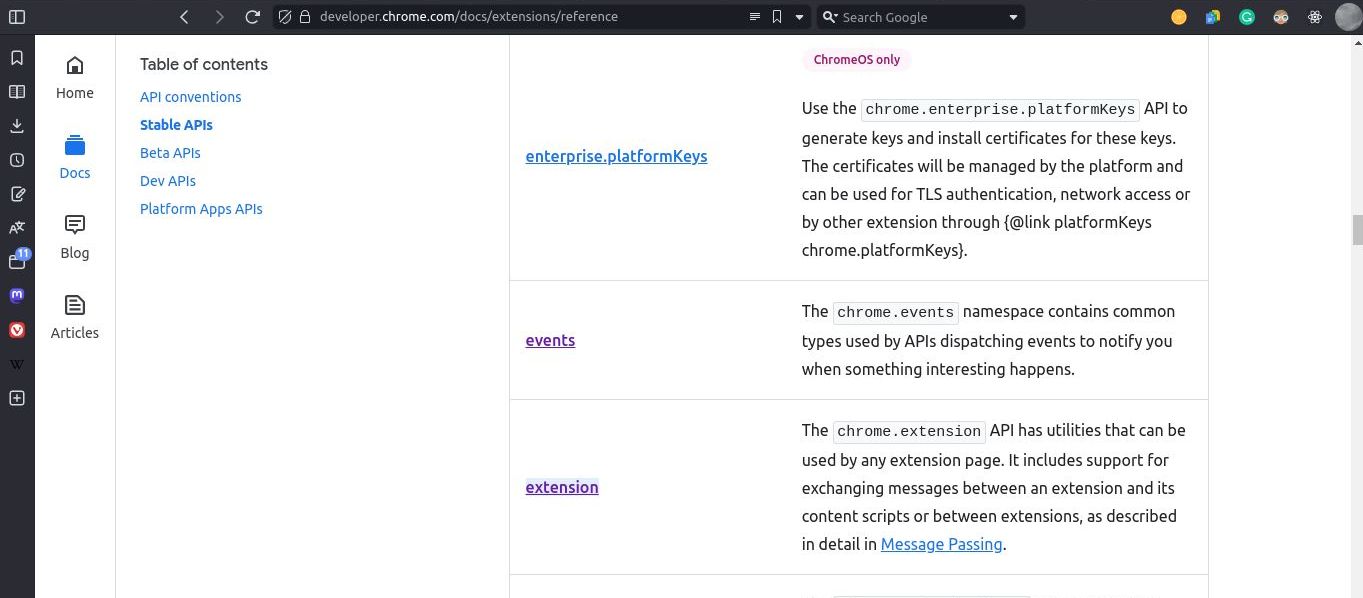
Task: Open the History panel
Action: (x=17, y=160)
